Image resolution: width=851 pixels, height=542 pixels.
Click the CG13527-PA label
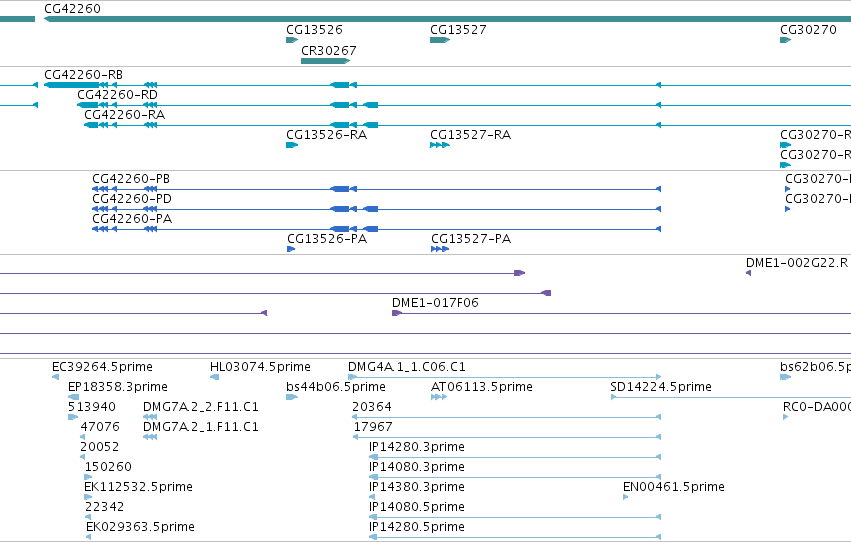(471, 239)
